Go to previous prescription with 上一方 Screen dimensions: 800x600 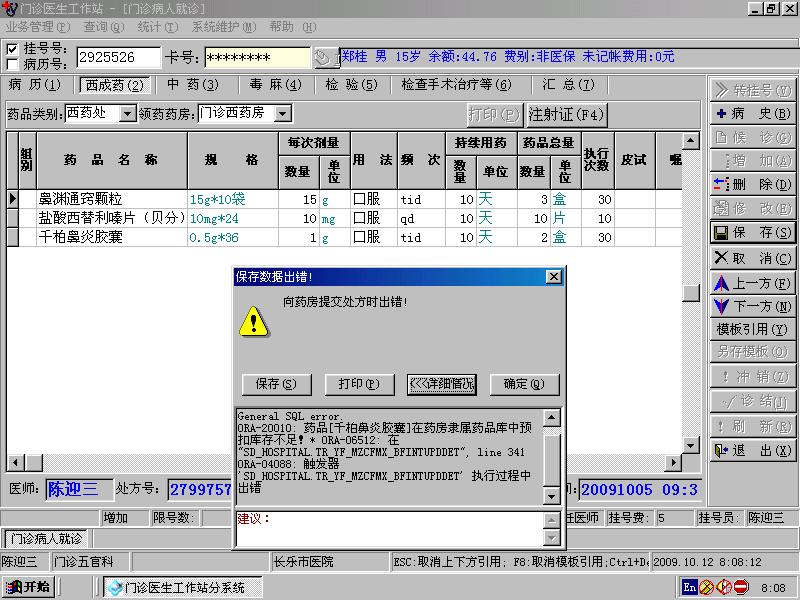pyautogui.click(x=753, y=283)
